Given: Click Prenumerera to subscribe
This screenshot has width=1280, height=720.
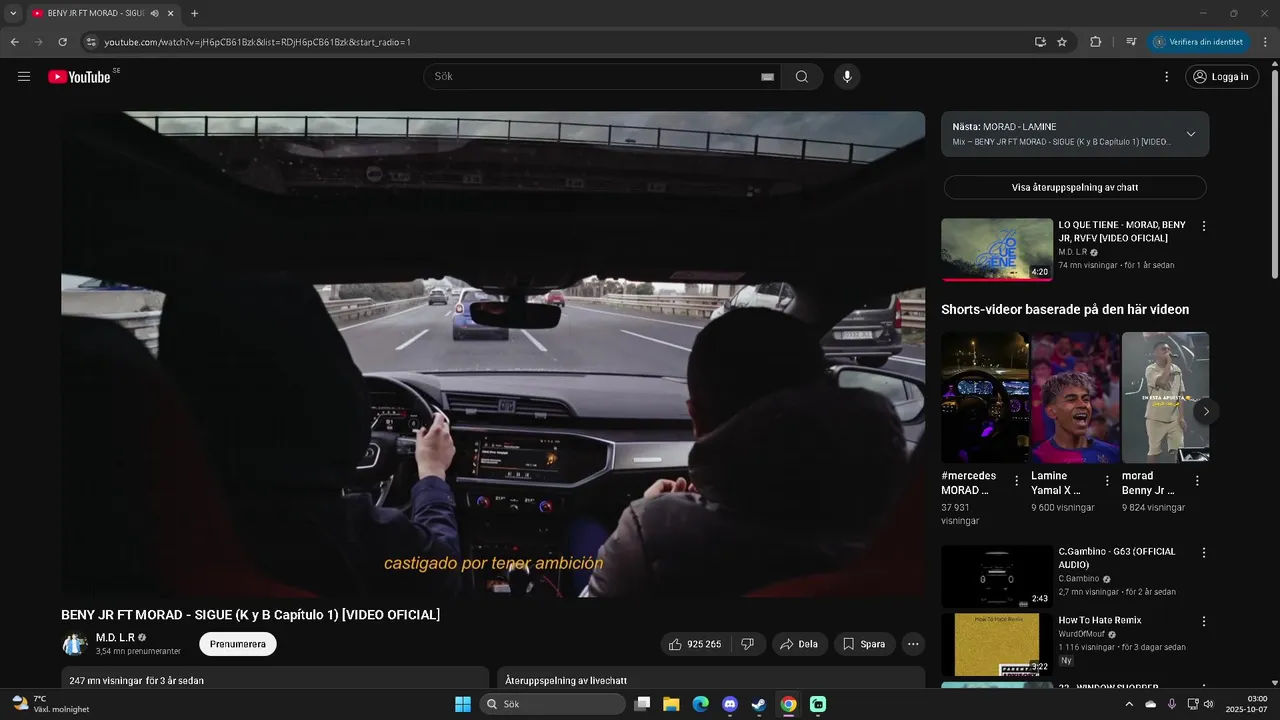Looking at the screenshot, I should [x=238, y=644].
